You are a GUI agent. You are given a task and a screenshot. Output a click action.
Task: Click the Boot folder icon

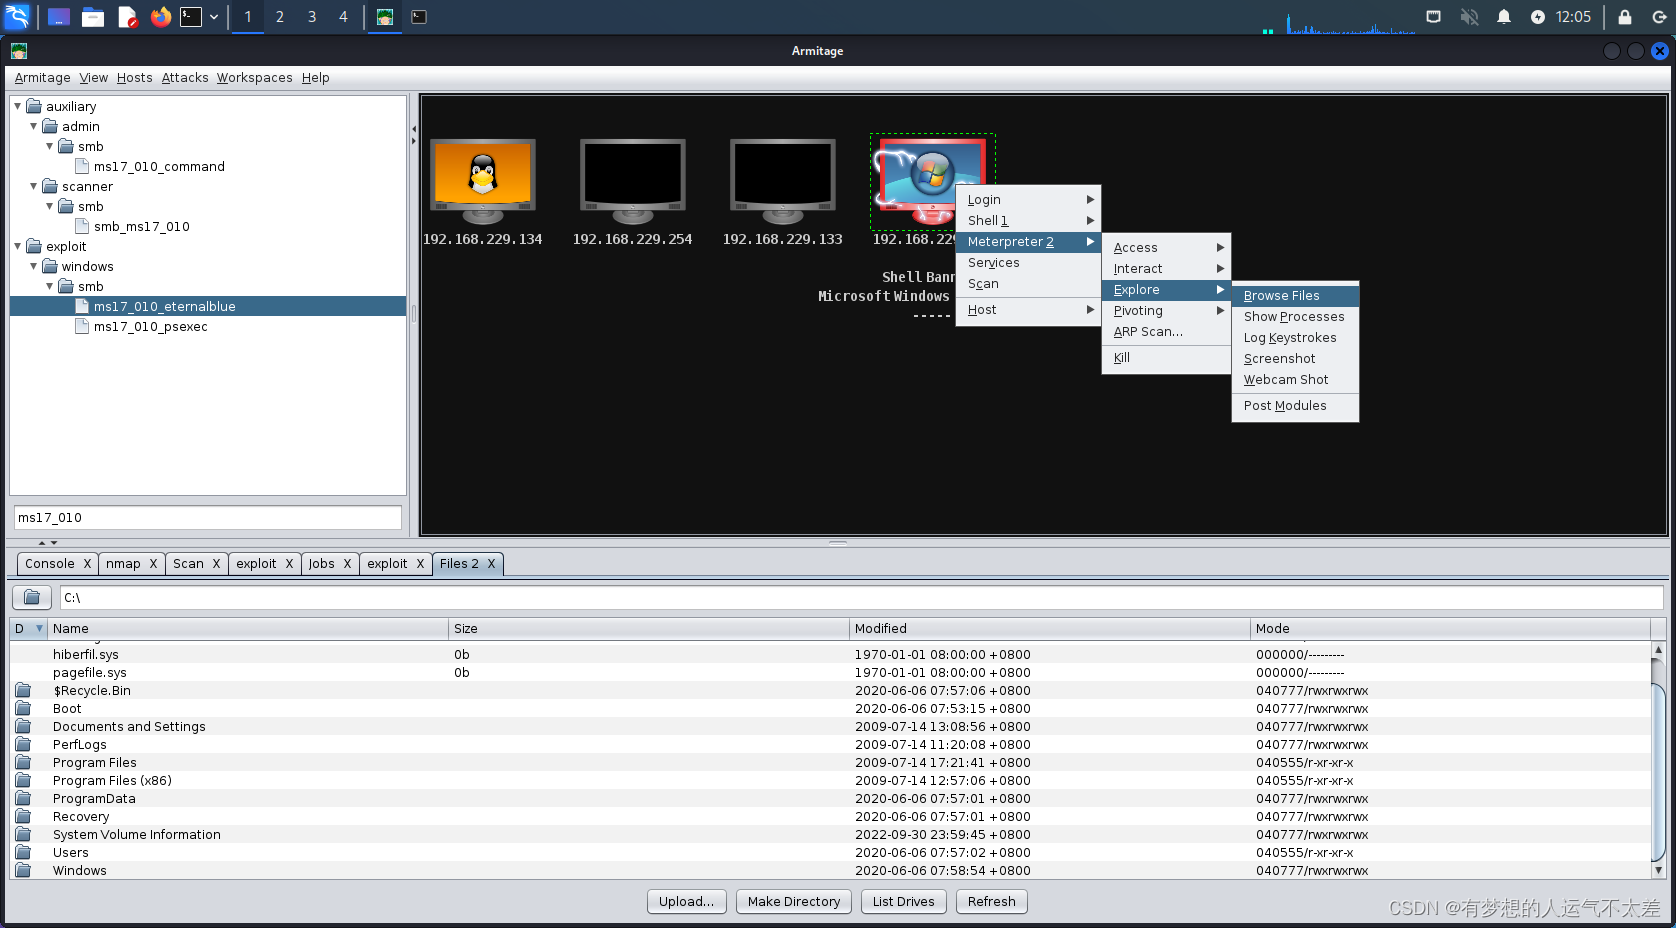pos(23,708)
